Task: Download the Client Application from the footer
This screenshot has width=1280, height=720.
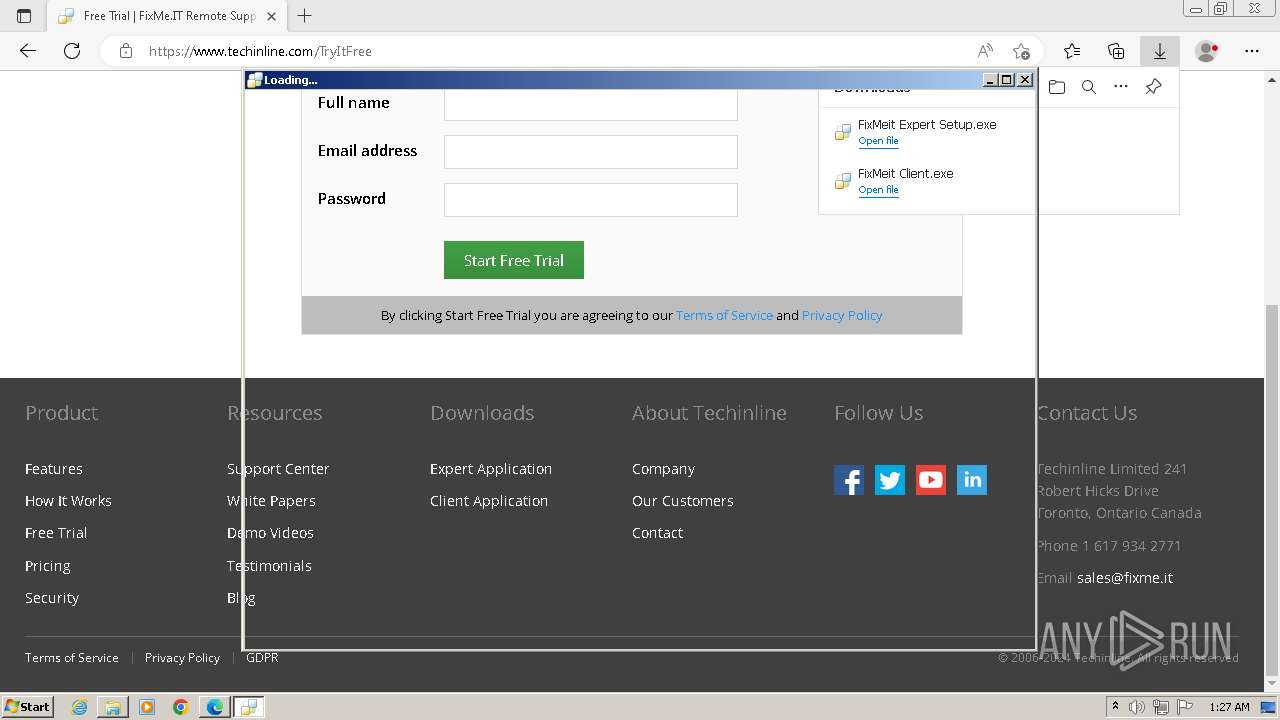Action: pos(489,501)
